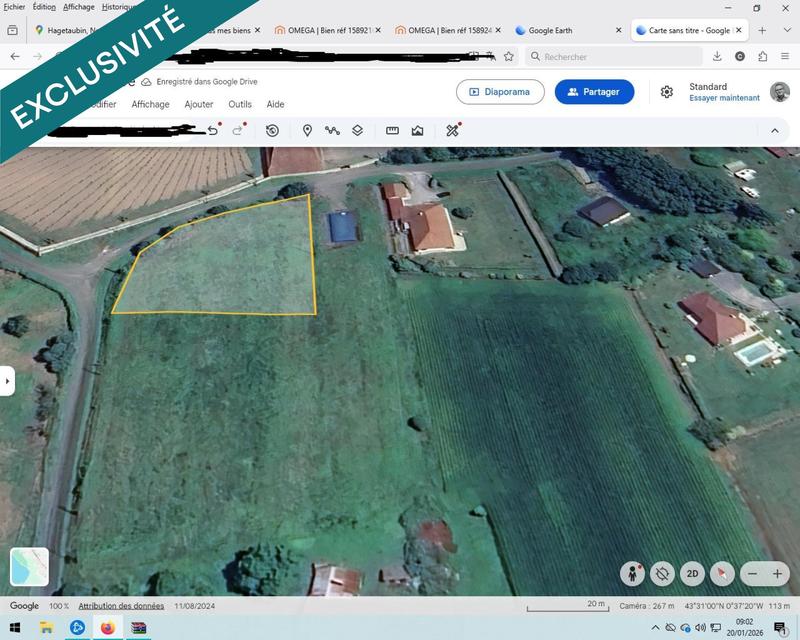
Task: Open the map style layers tool
Action: [x=356, y=130]
